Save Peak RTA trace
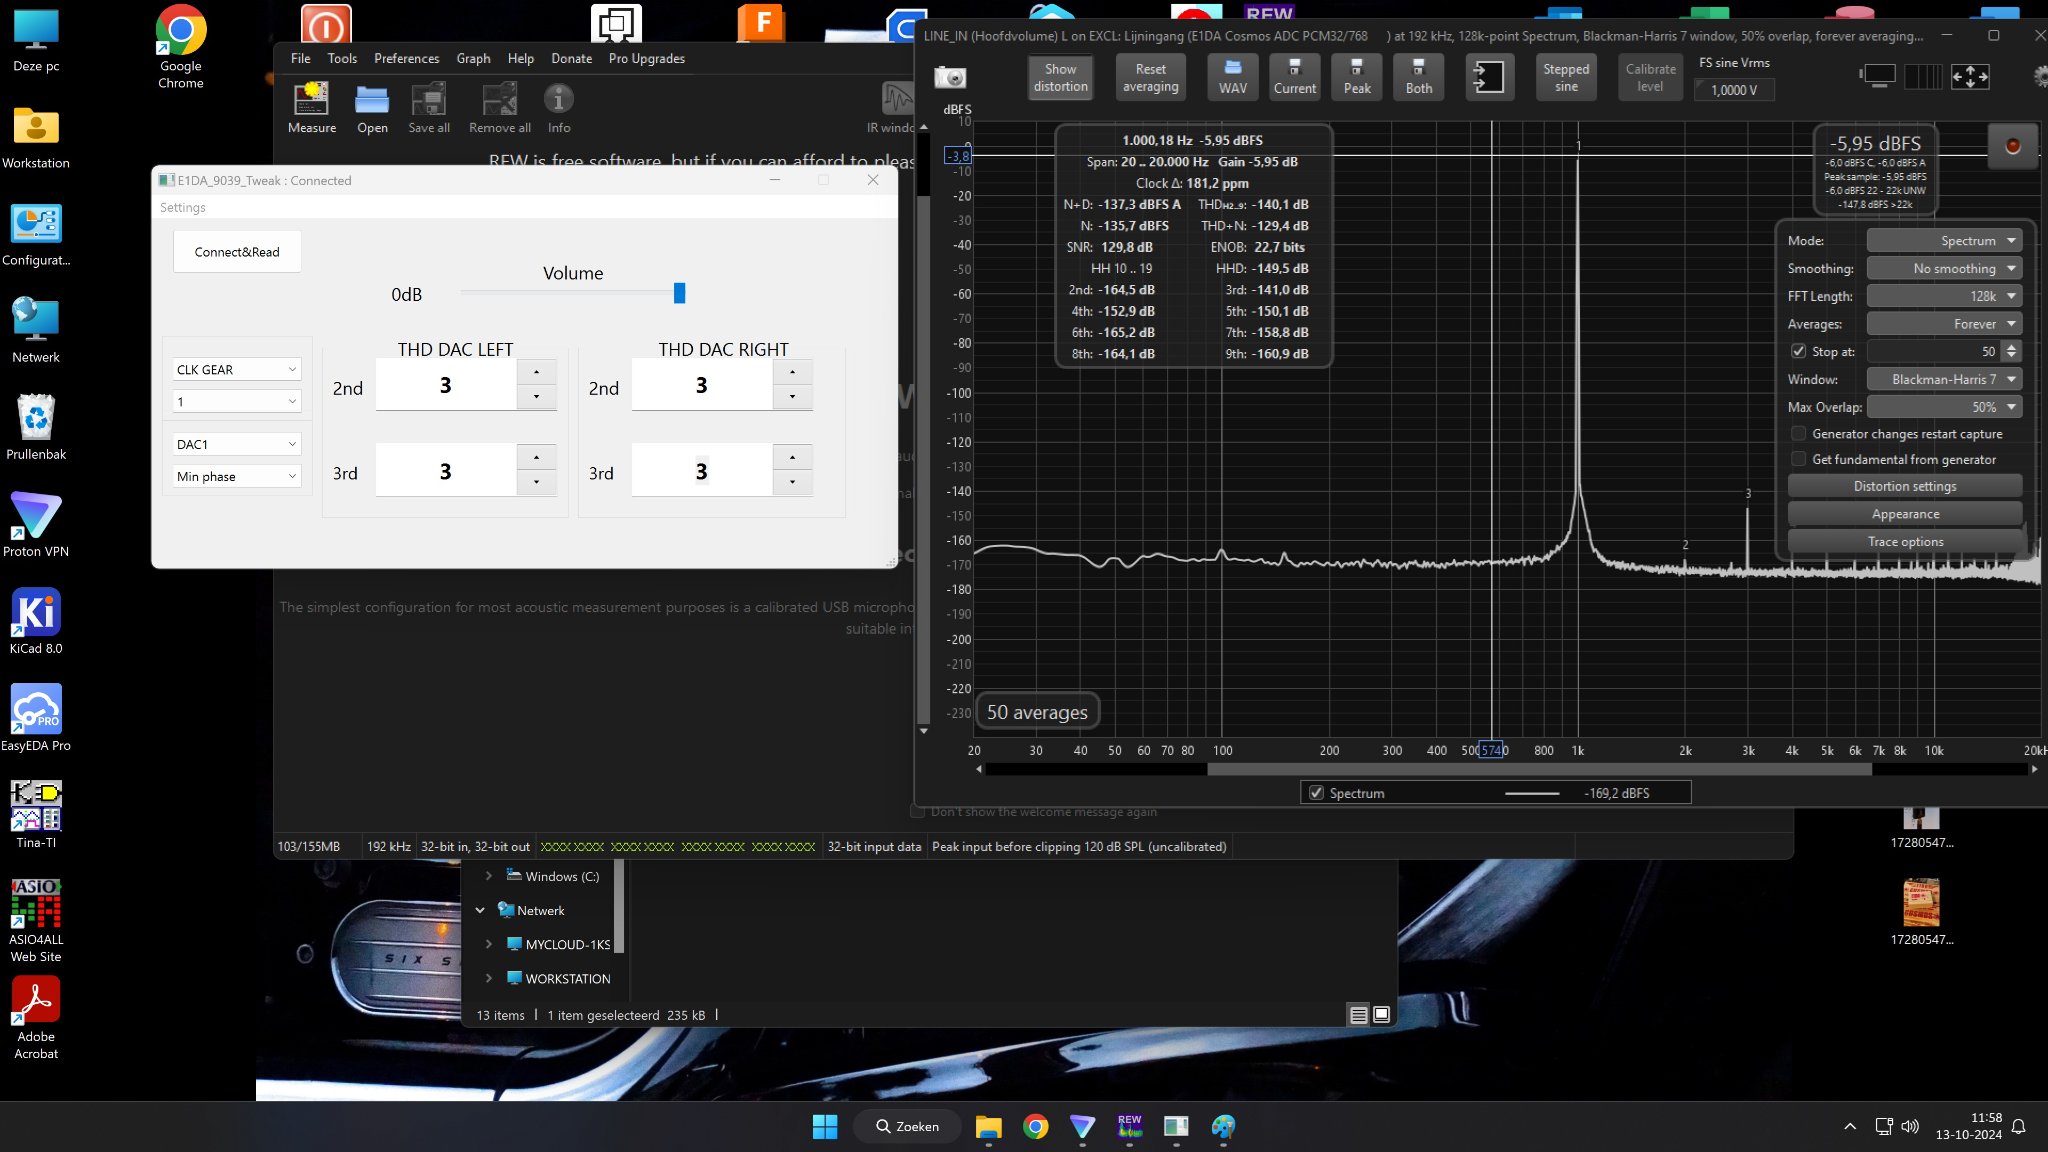This screenshot has height=1152, width=2048. click(1357, 77)
